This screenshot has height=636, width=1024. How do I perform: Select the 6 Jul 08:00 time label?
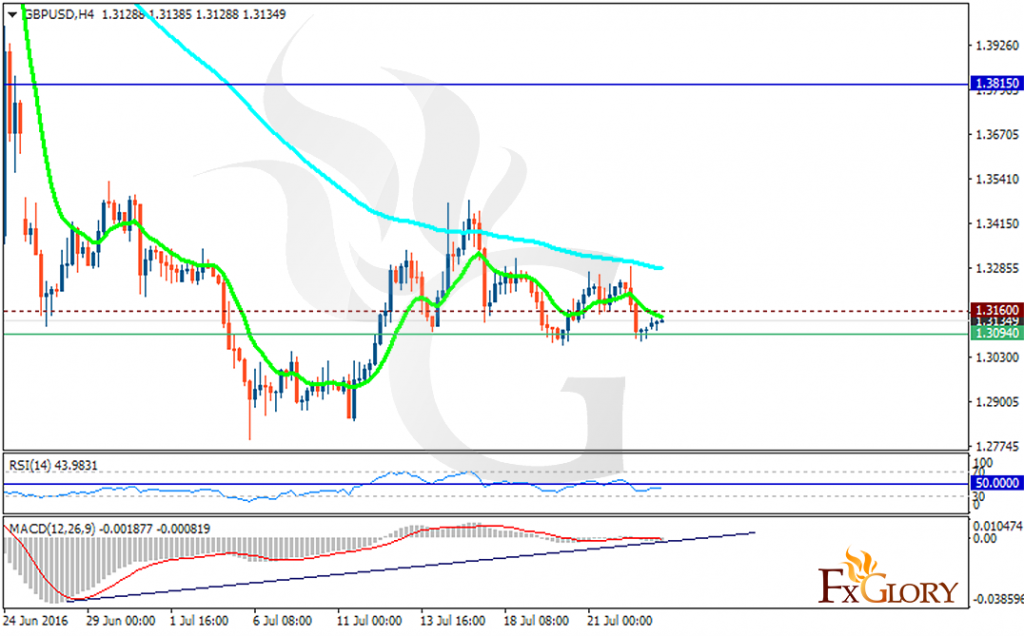[283, 620]
